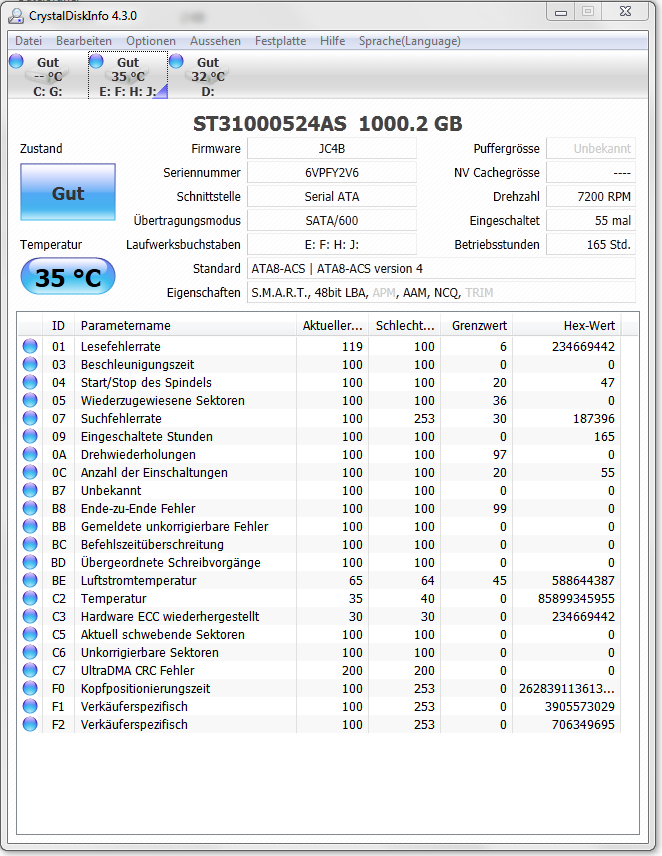Click the Grenzwert column header
Screen dimensions: 662x856
pyautogui.click(x=476, y=326)
